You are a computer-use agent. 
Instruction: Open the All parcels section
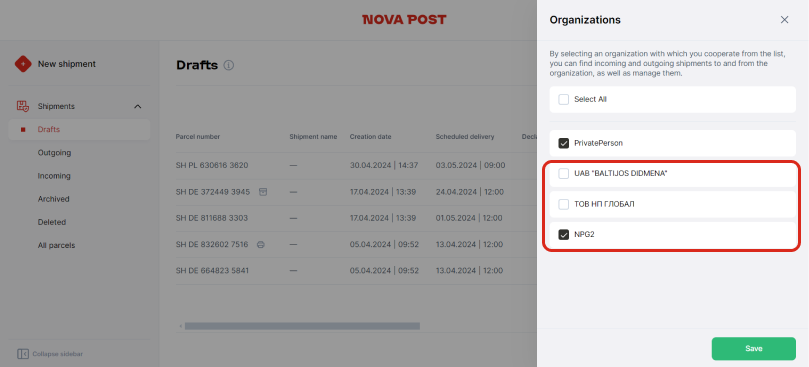point(56,245)
